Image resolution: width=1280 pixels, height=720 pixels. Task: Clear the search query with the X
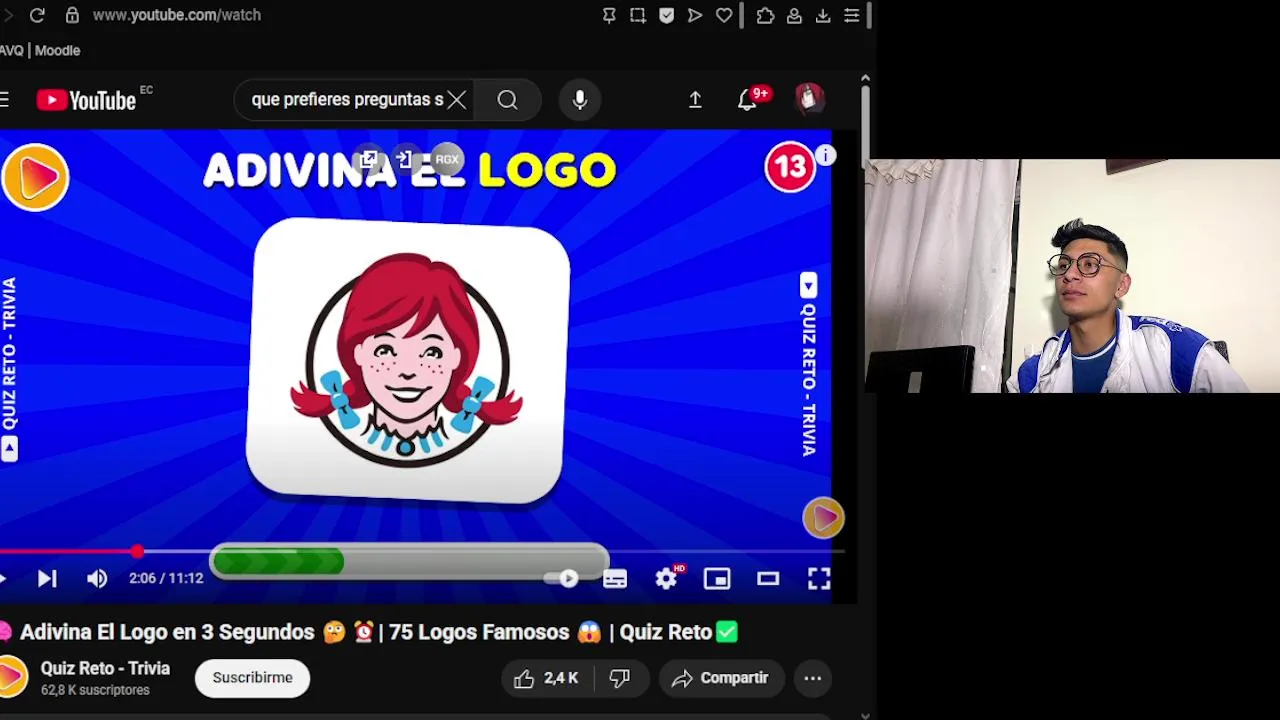(x=457, y=100)
